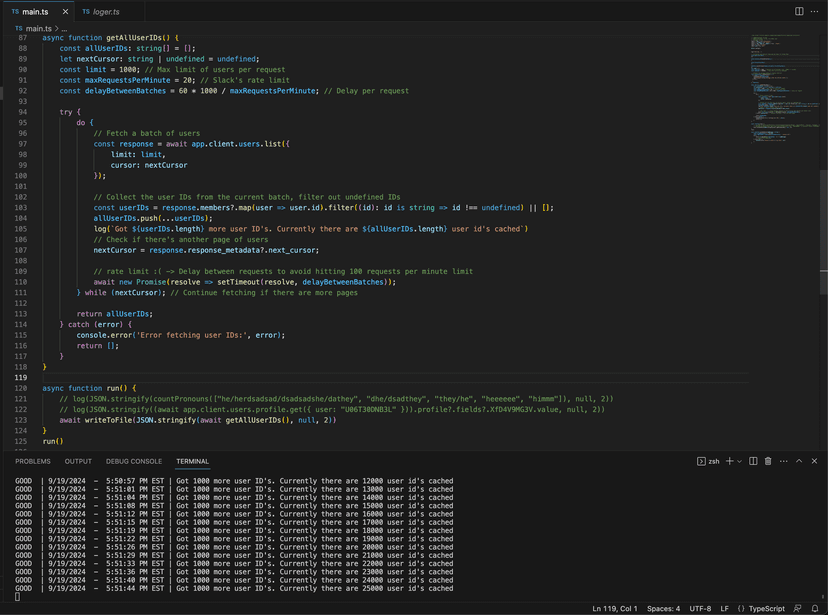Viewport: 828px width, 615px height.
Task: Maximize panel size with chevron up
Action: (x=799, y=461)
